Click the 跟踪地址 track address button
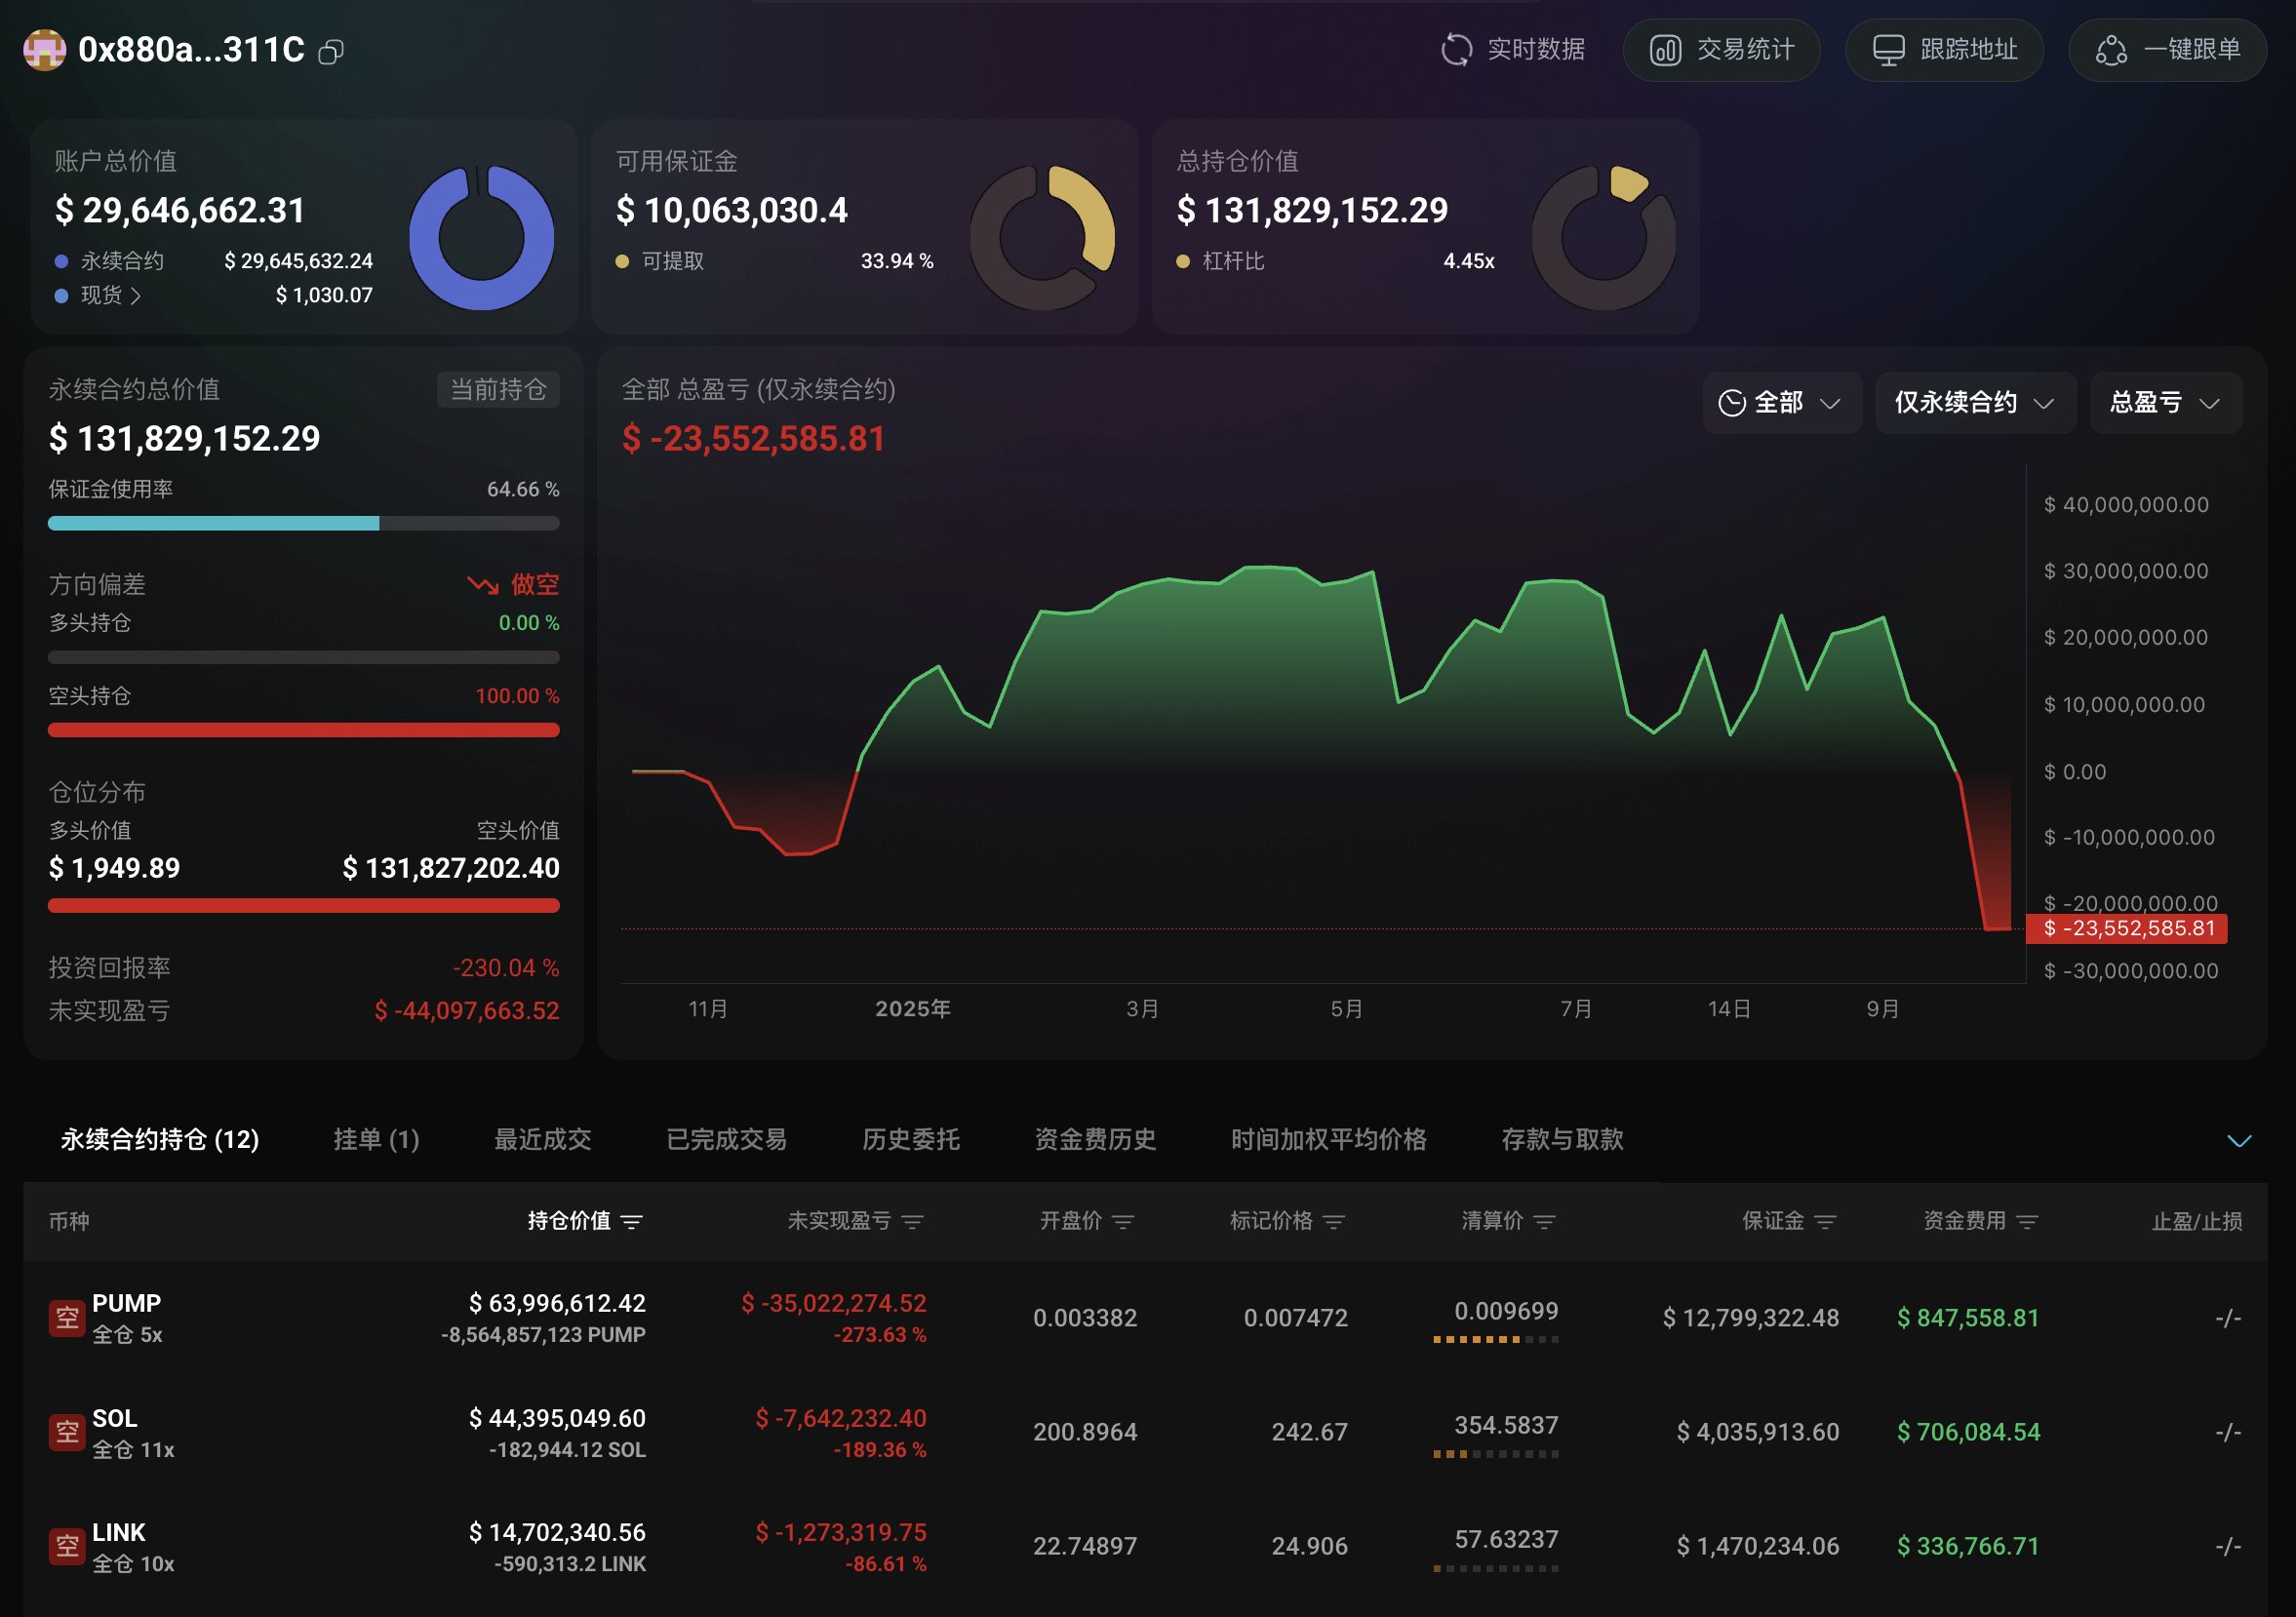2296x1617 pixels. click(x=1943, y=50)
